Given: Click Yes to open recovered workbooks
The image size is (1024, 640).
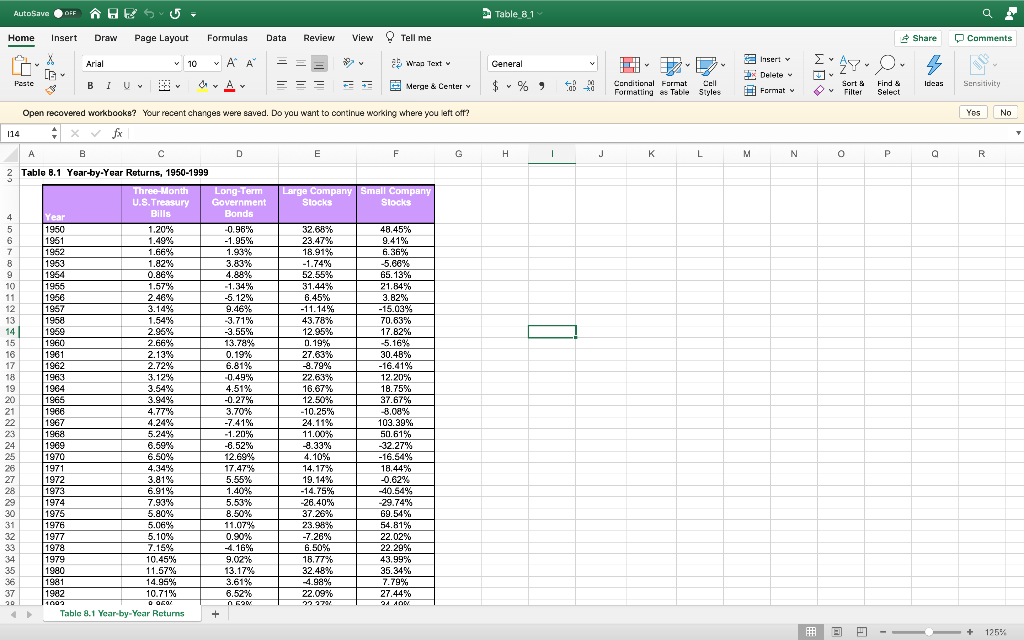Looking at the screenshot, I should point(973,112).
